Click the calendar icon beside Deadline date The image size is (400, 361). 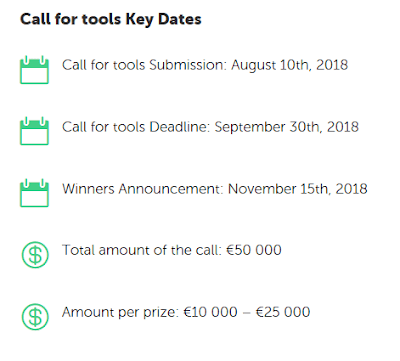point(34,131)
